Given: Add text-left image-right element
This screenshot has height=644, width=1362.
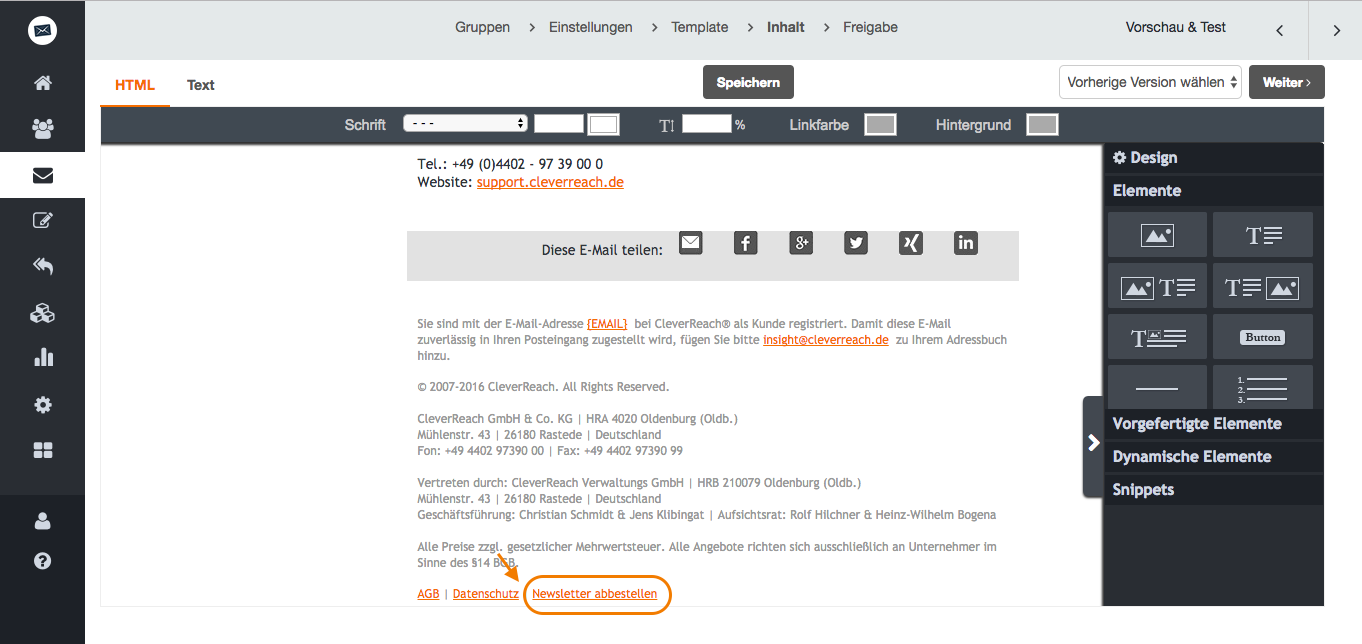Looking at the screenshot, I should click(x=1263, y=287).
